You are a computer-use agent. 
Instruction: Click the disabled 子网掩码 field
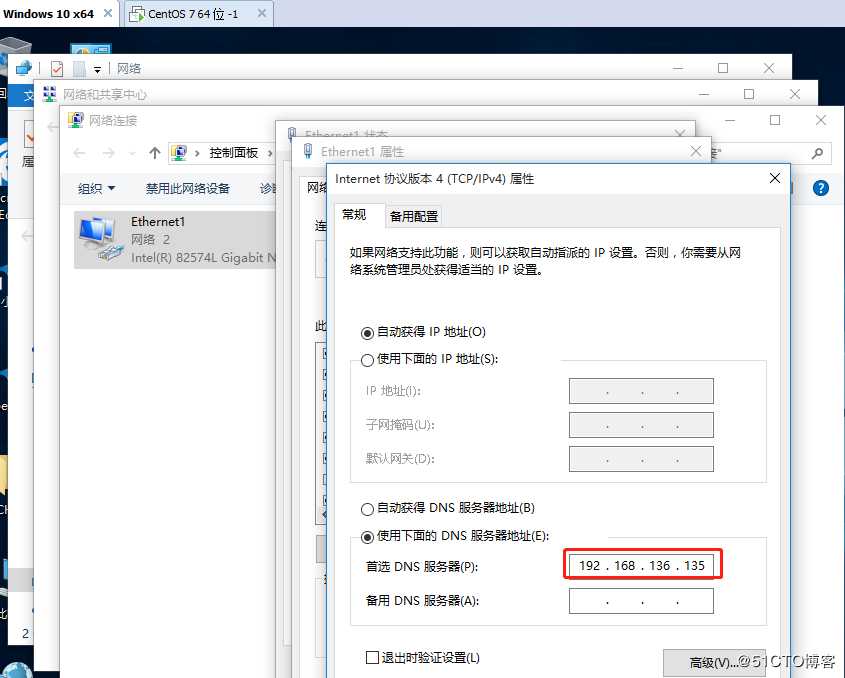click(641, 425)
